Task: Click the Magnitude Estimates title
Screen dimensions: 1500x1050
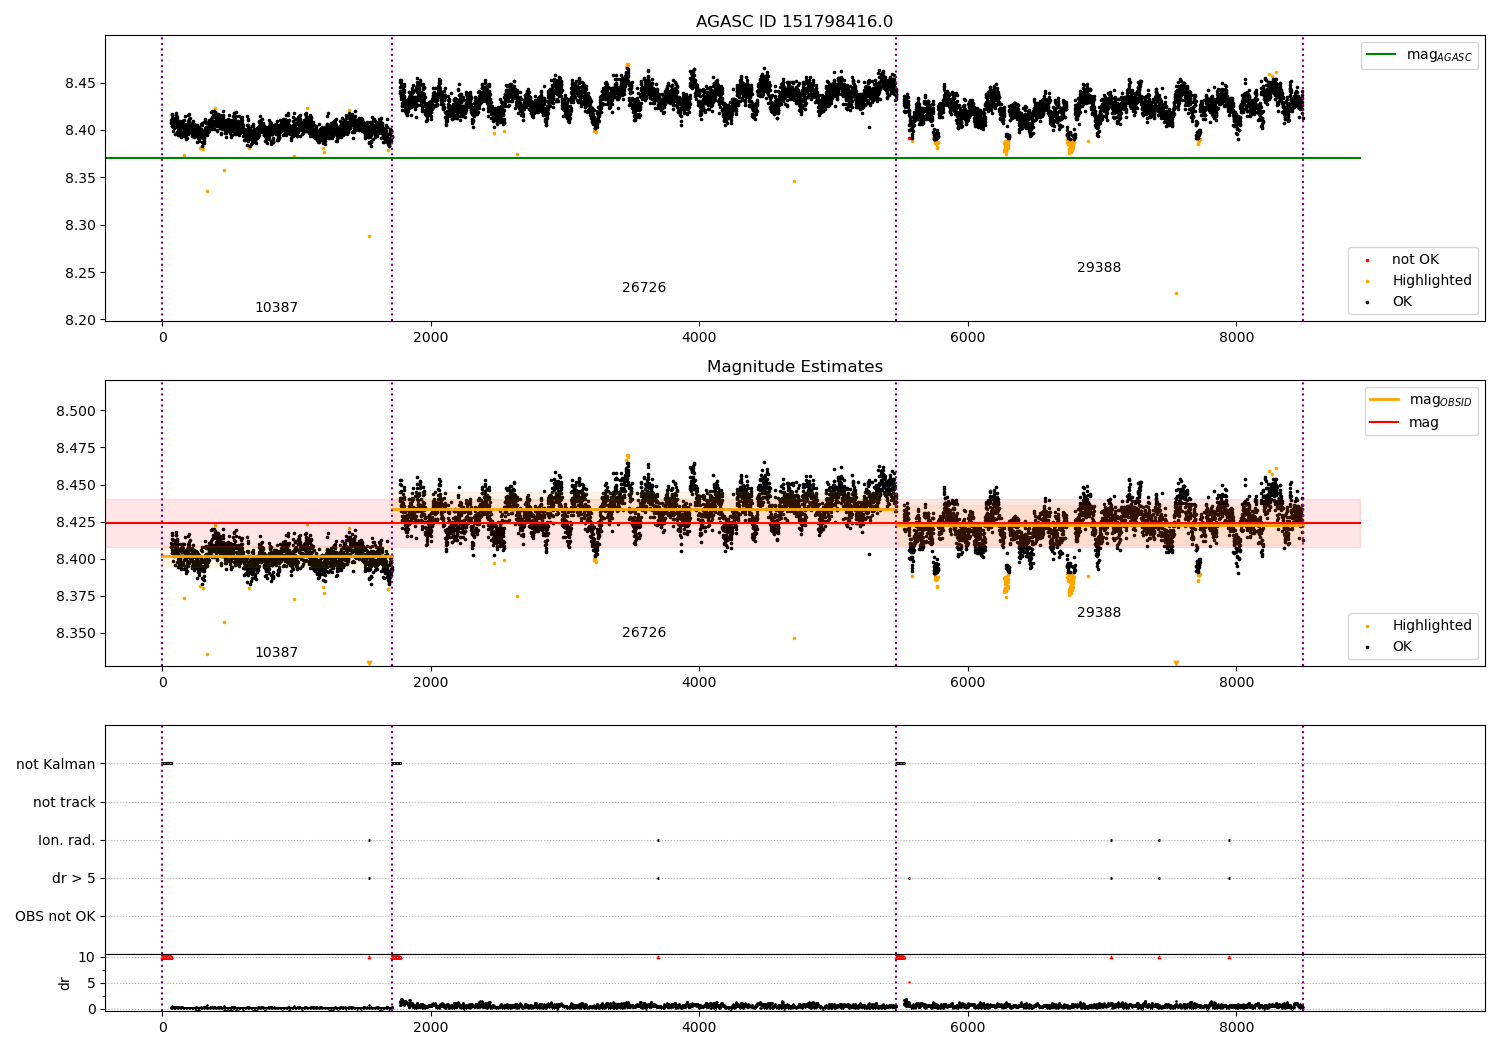Action: click(x=794, y=367)
